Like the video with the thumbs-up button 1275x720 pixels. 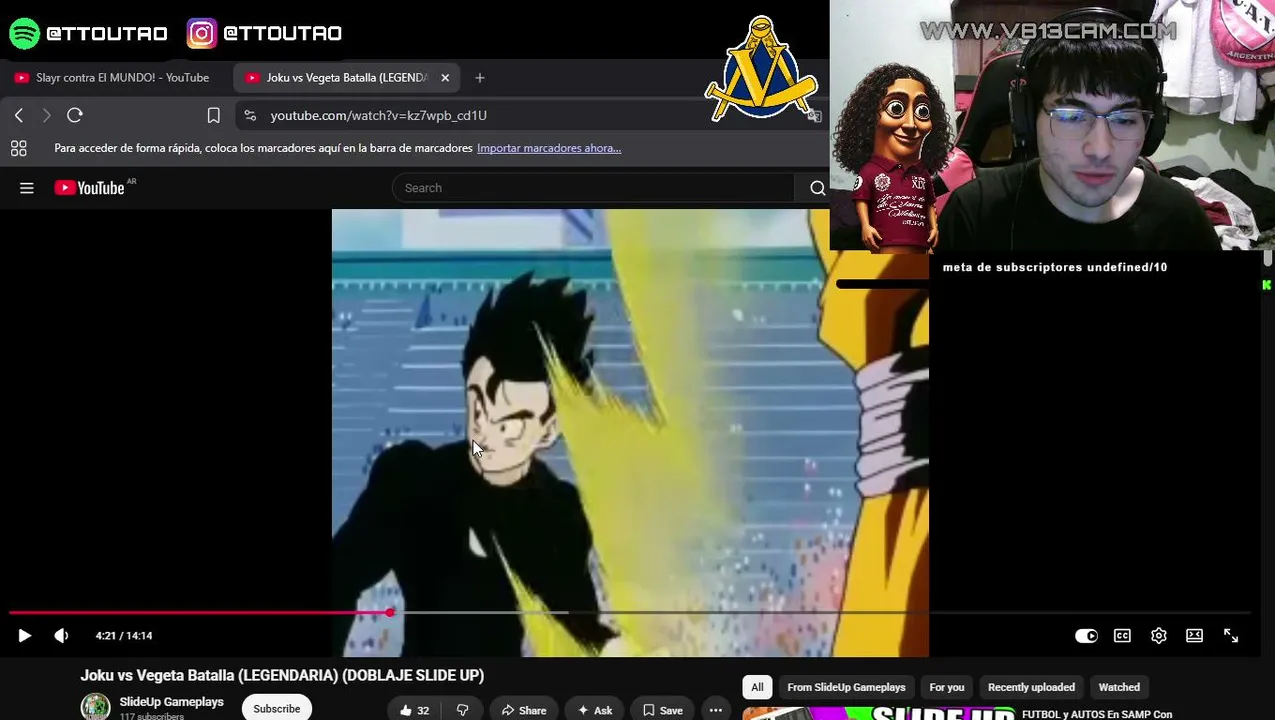point(414,710)
